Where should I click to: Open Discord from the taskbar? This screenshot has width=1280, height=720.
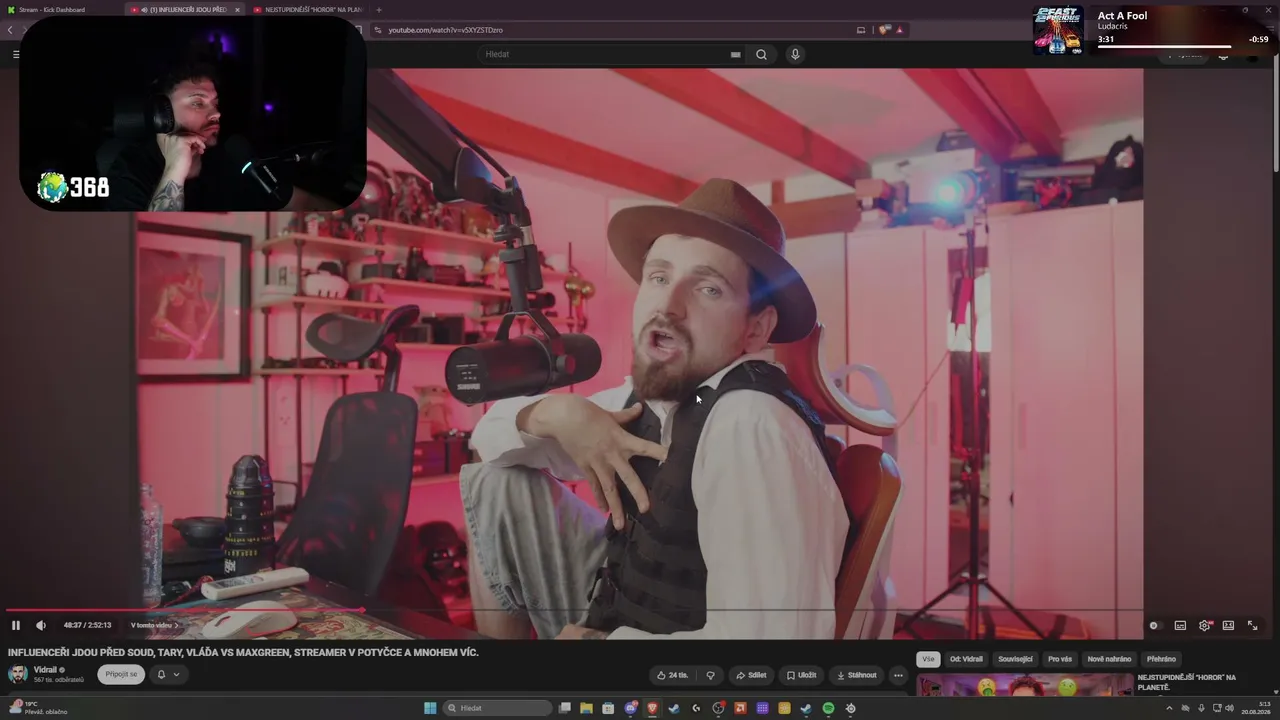coord(631,708)
